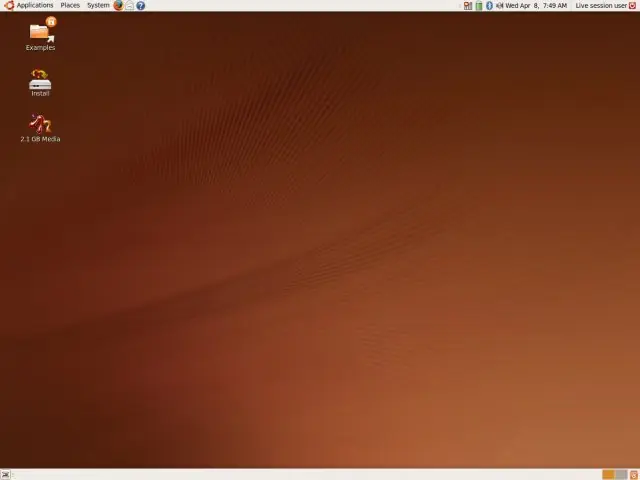
Task: Click the network manager tray icon
Action: click(x=468, y=5)
